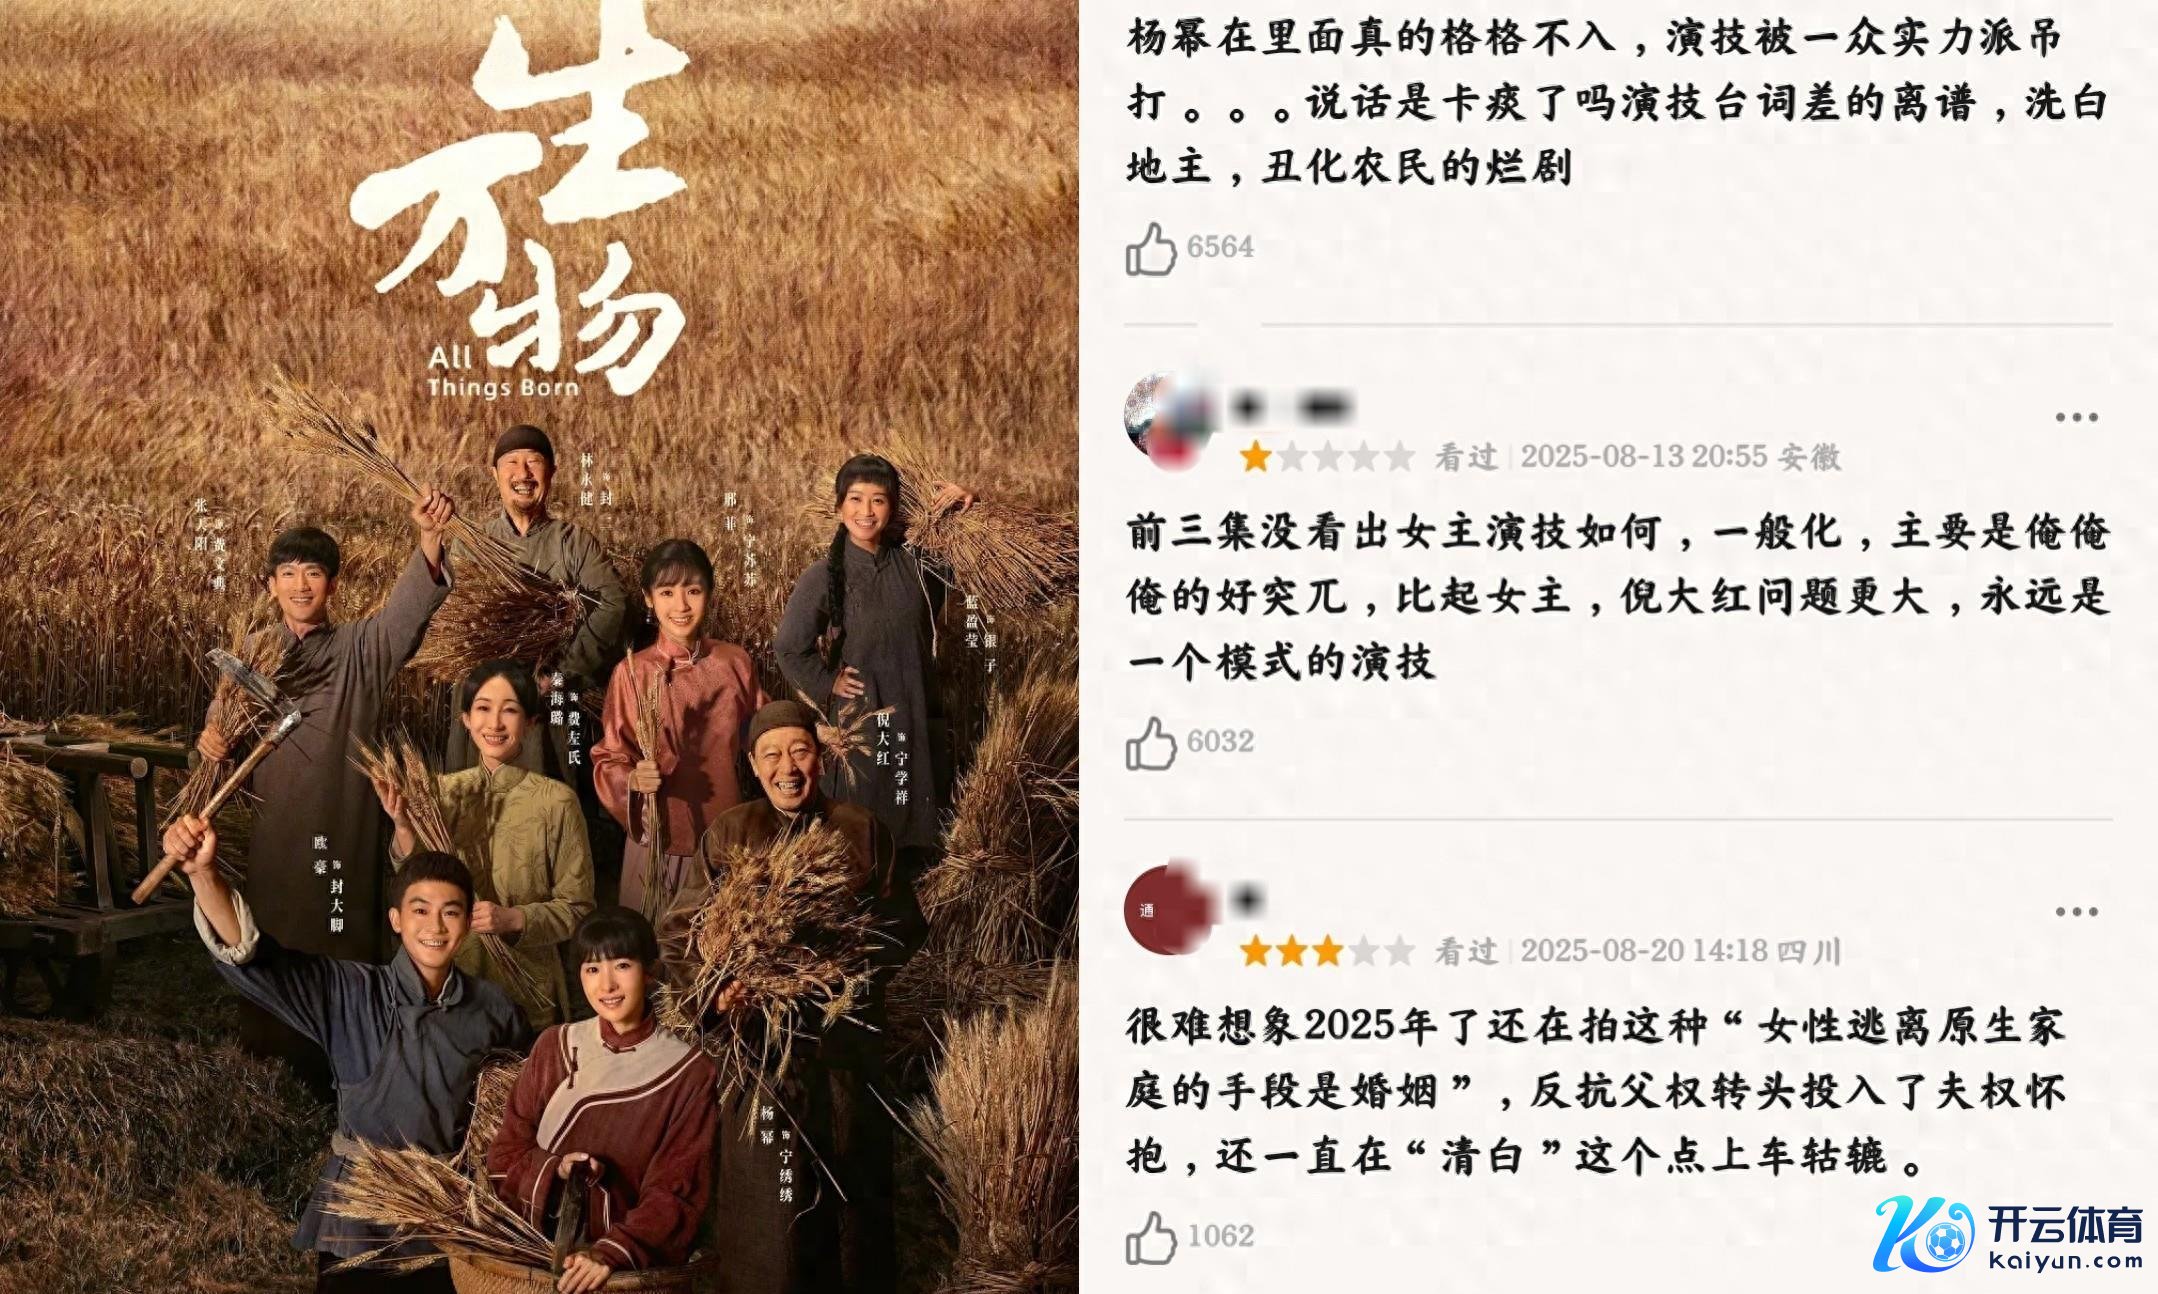The image size is (2158, 1294).
Task: Open the 生万物 poster image
Action: click(x=539, y=647)
